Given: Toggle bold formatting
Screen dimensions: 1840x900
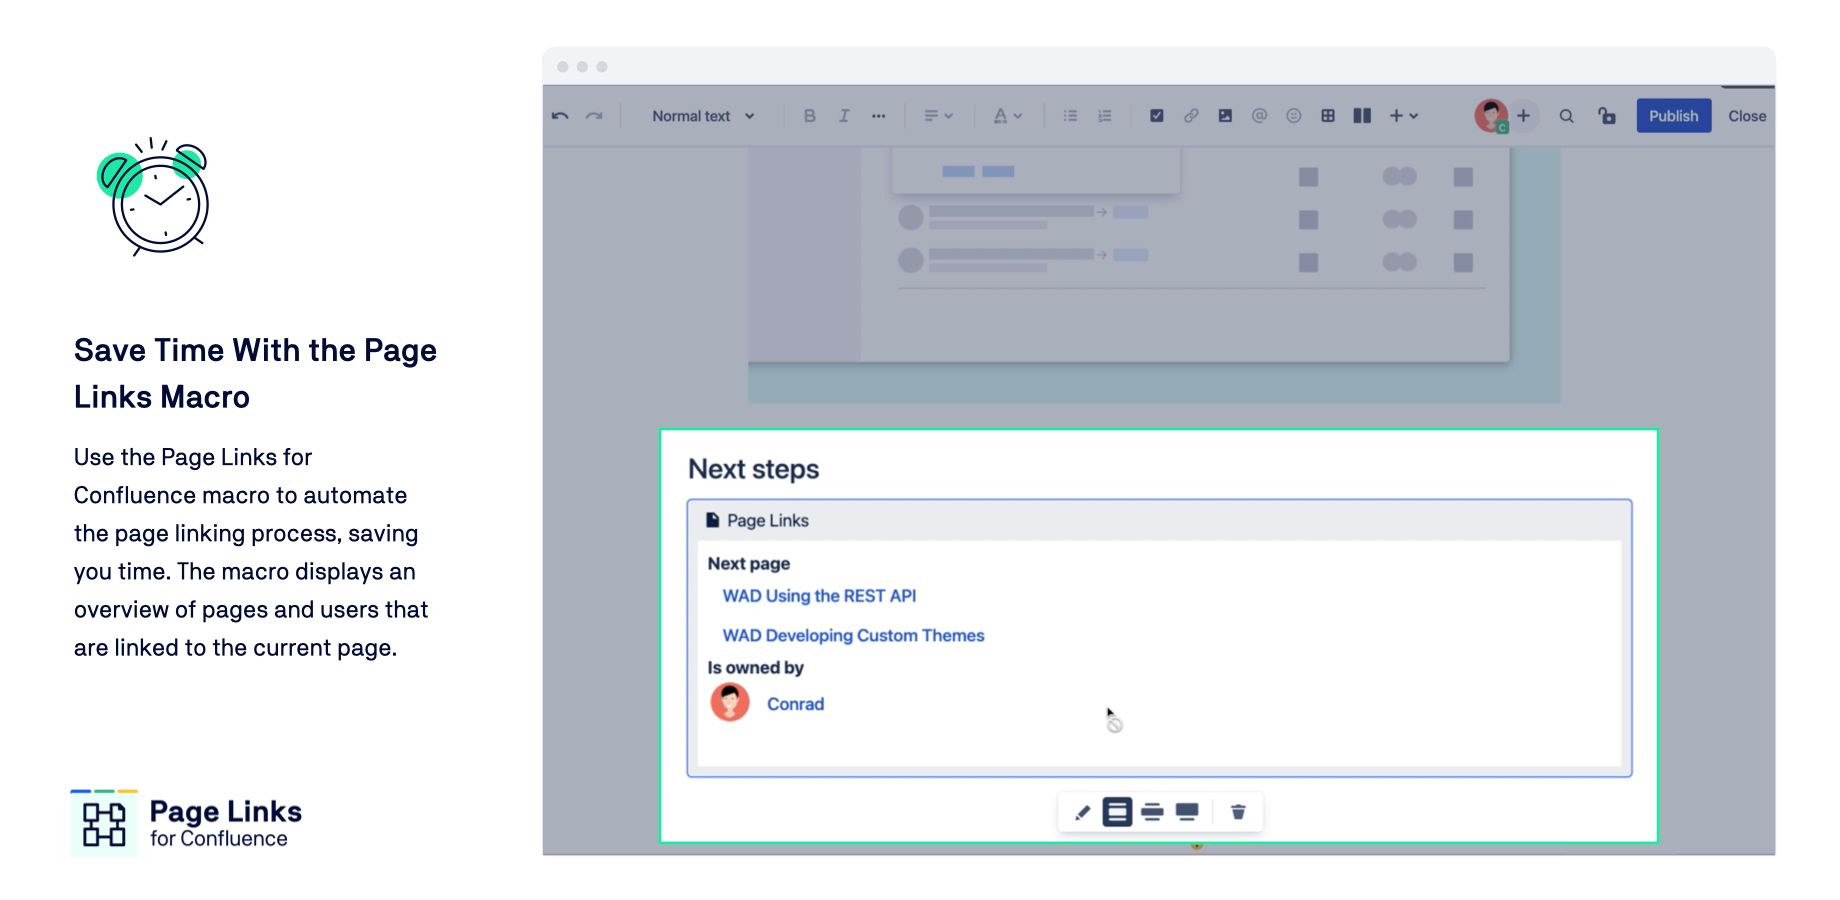Looking at the screenshot, I should click(x=810, y=116).
